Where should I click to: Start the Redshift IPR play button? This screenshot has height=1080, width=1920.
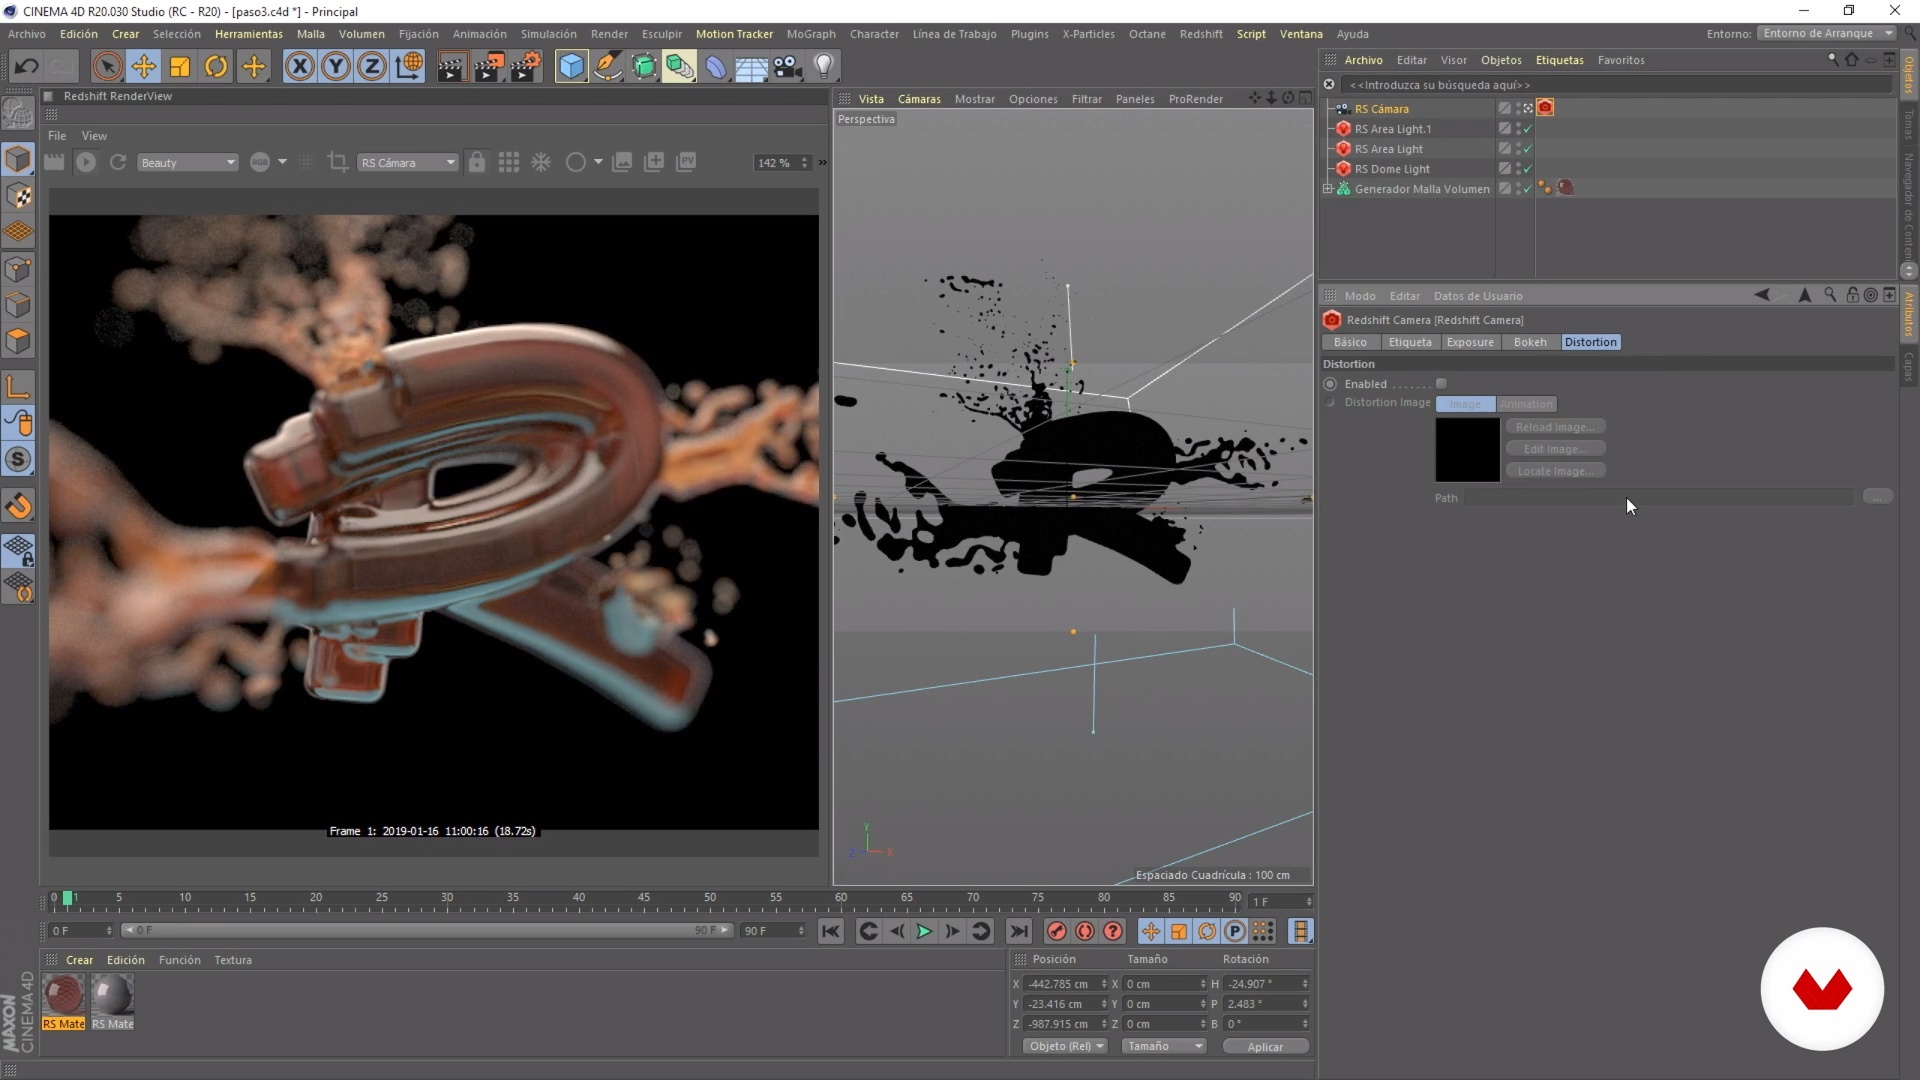(x=86, y=162)
